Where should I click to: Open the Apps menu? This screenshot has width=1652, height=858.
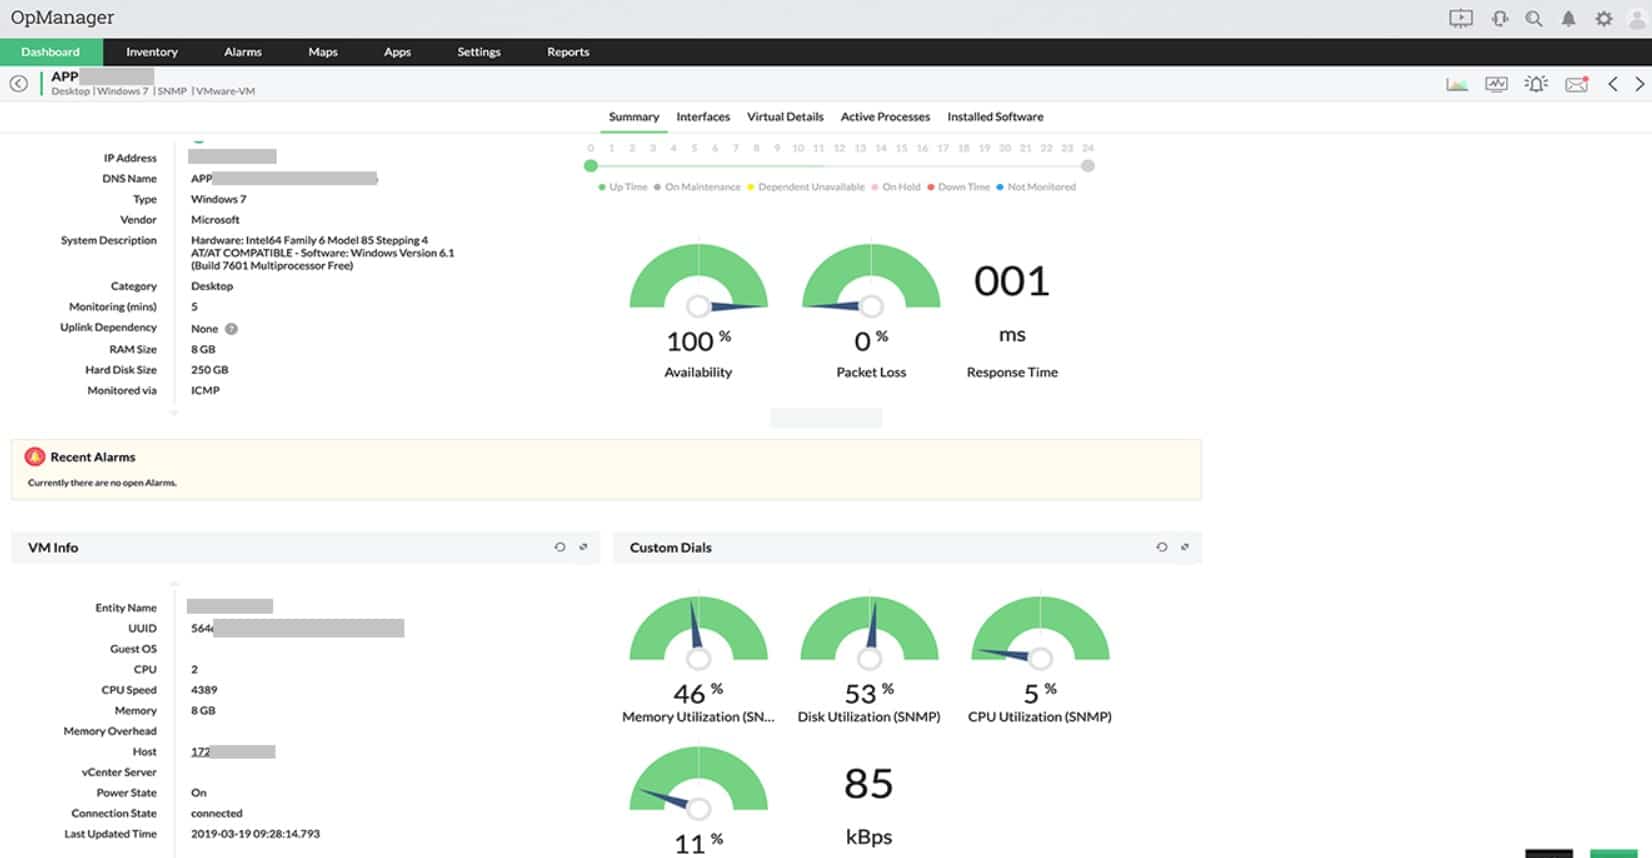(x=398, y=52)
